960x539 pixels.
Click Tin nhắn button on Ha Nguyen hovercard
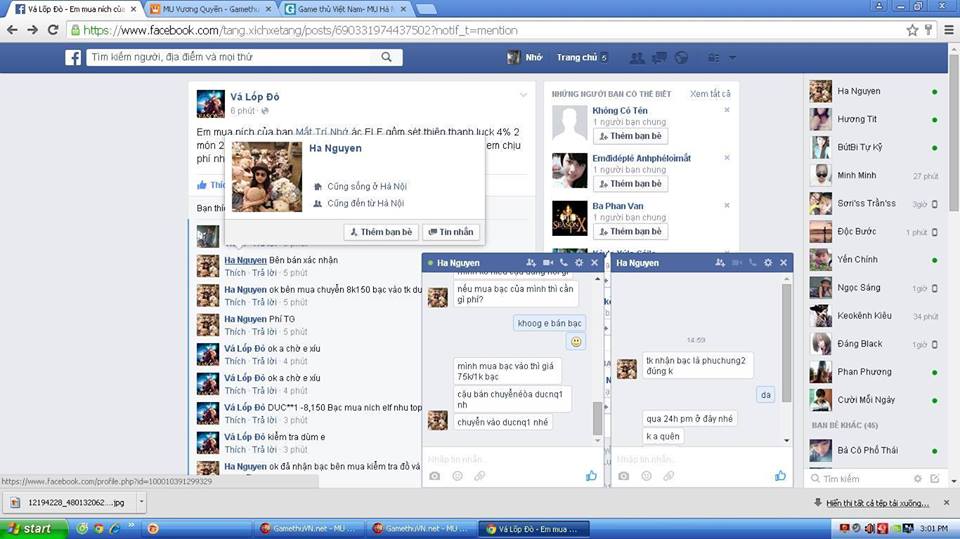(451, 232)
